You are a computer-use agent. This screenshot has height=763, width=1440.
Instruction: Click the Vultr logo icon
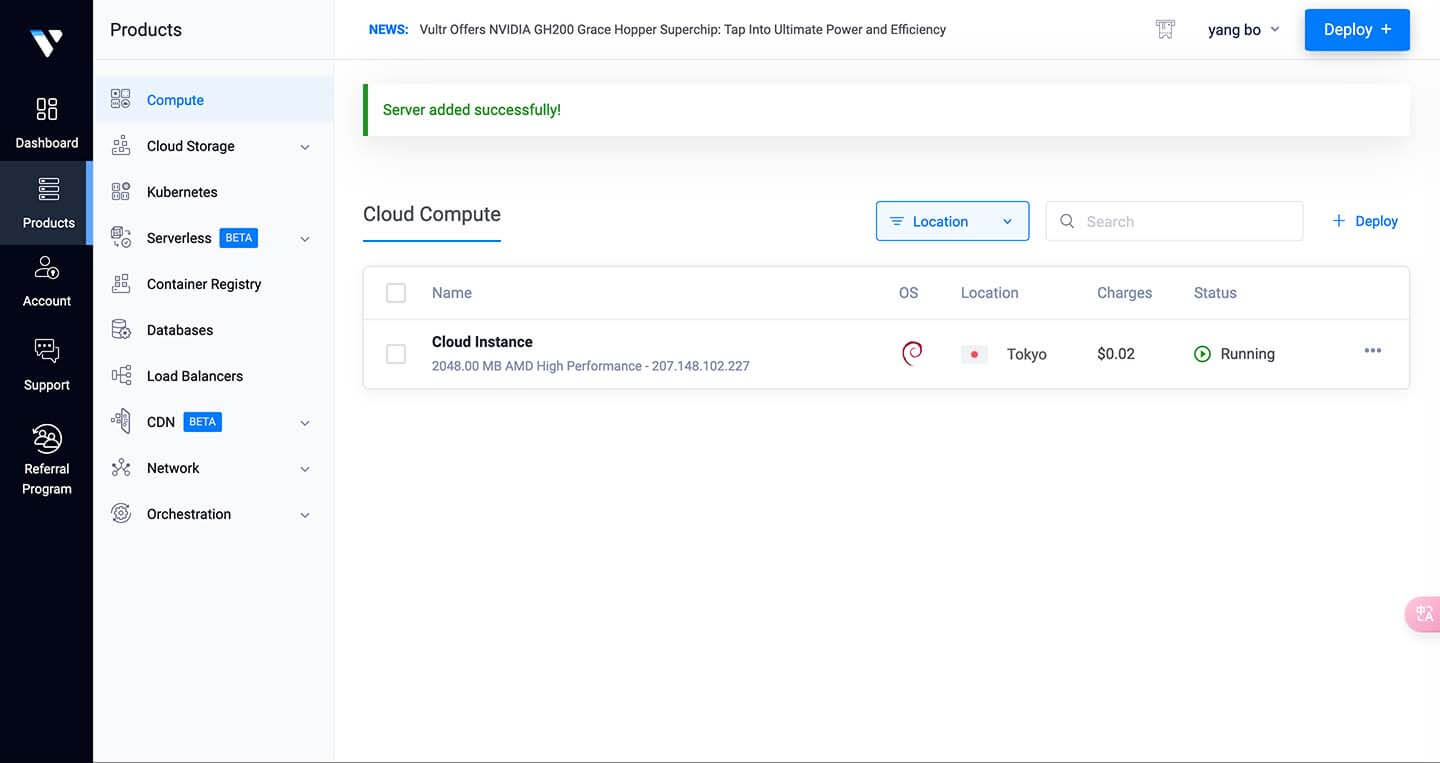46,42
